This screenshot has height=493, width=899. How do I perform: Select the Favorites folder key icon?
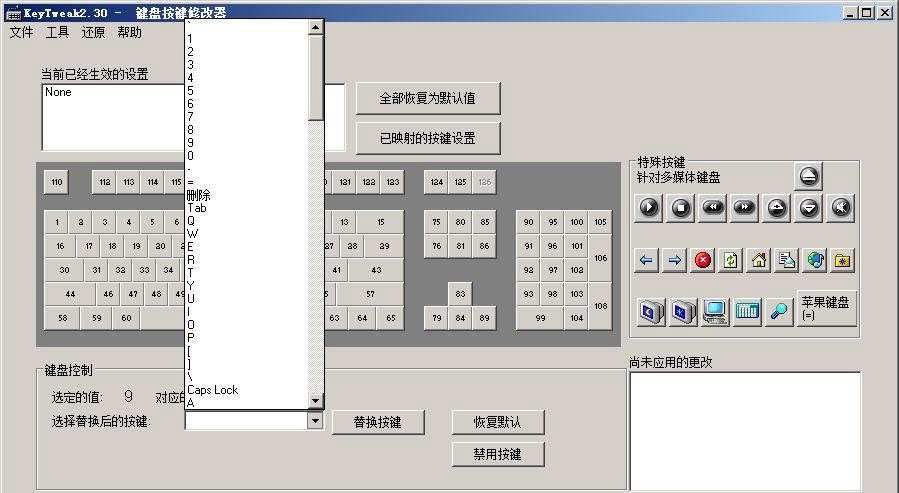pos(843,260)
